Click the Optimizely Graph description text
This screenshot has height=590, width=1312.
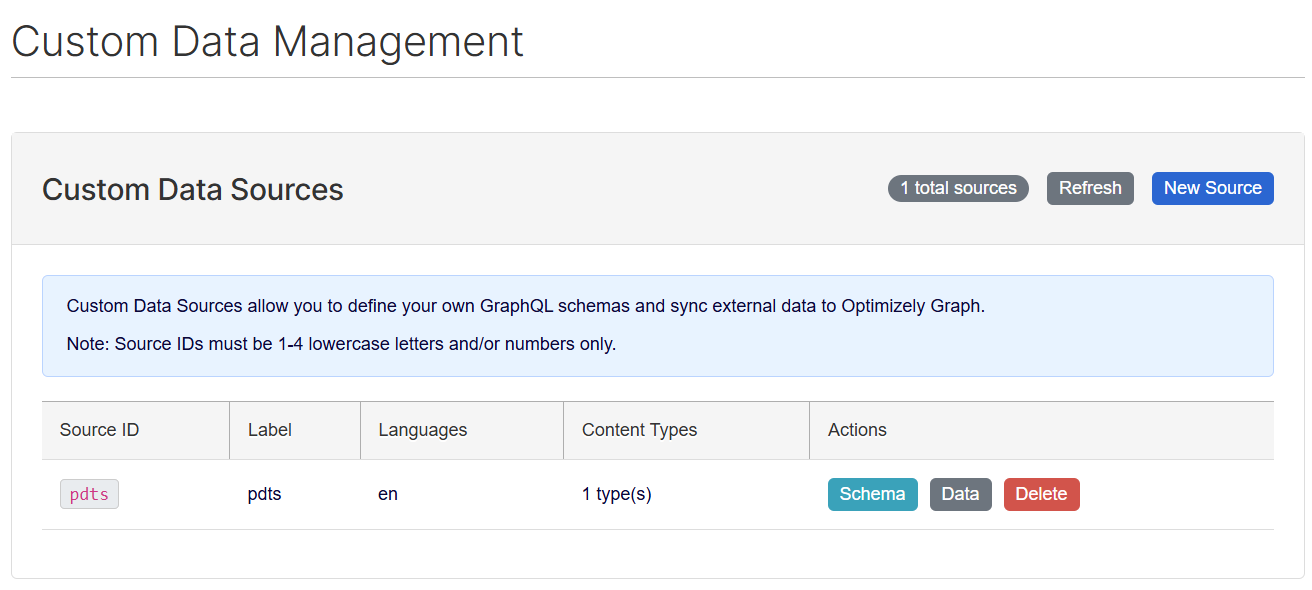(x=525, y=306)
